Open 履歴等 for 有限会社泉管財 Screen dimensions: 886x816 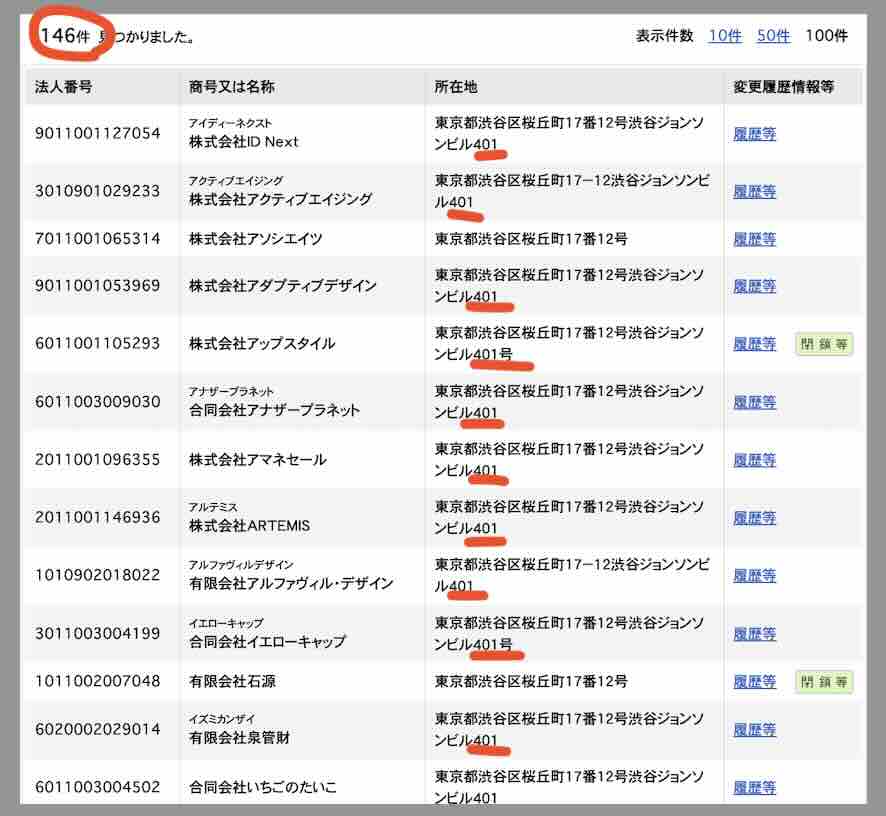tap(753, 729)
